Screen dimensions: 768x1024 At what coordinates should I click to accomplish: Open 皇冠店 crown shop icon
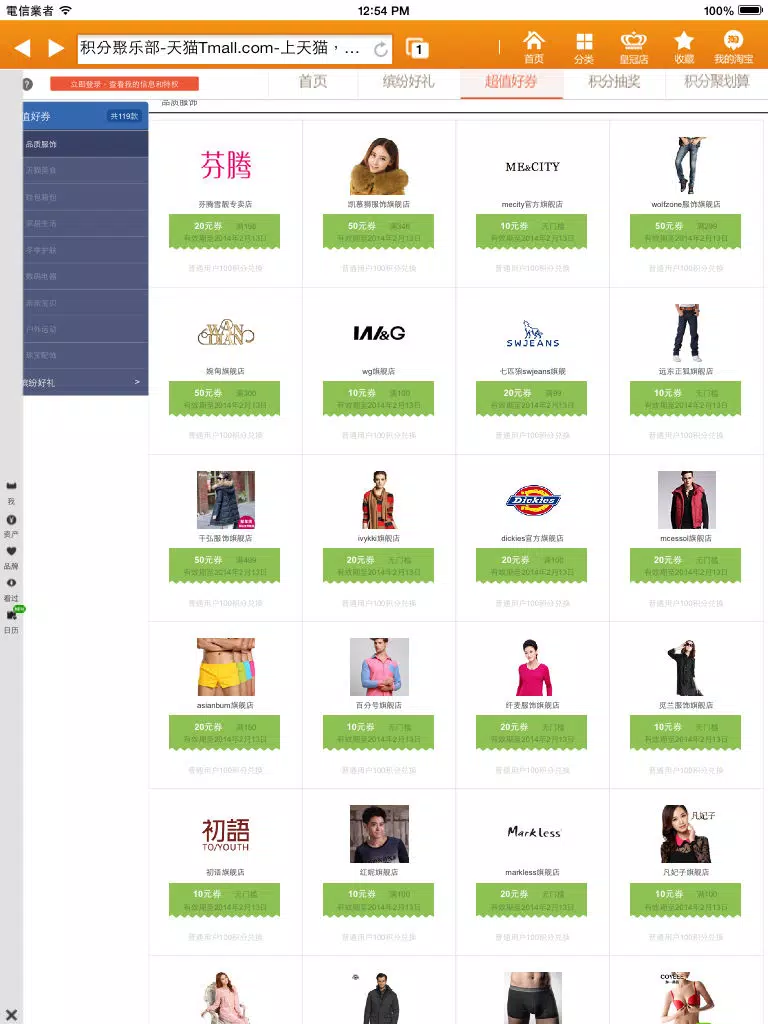tap(633, 48)
